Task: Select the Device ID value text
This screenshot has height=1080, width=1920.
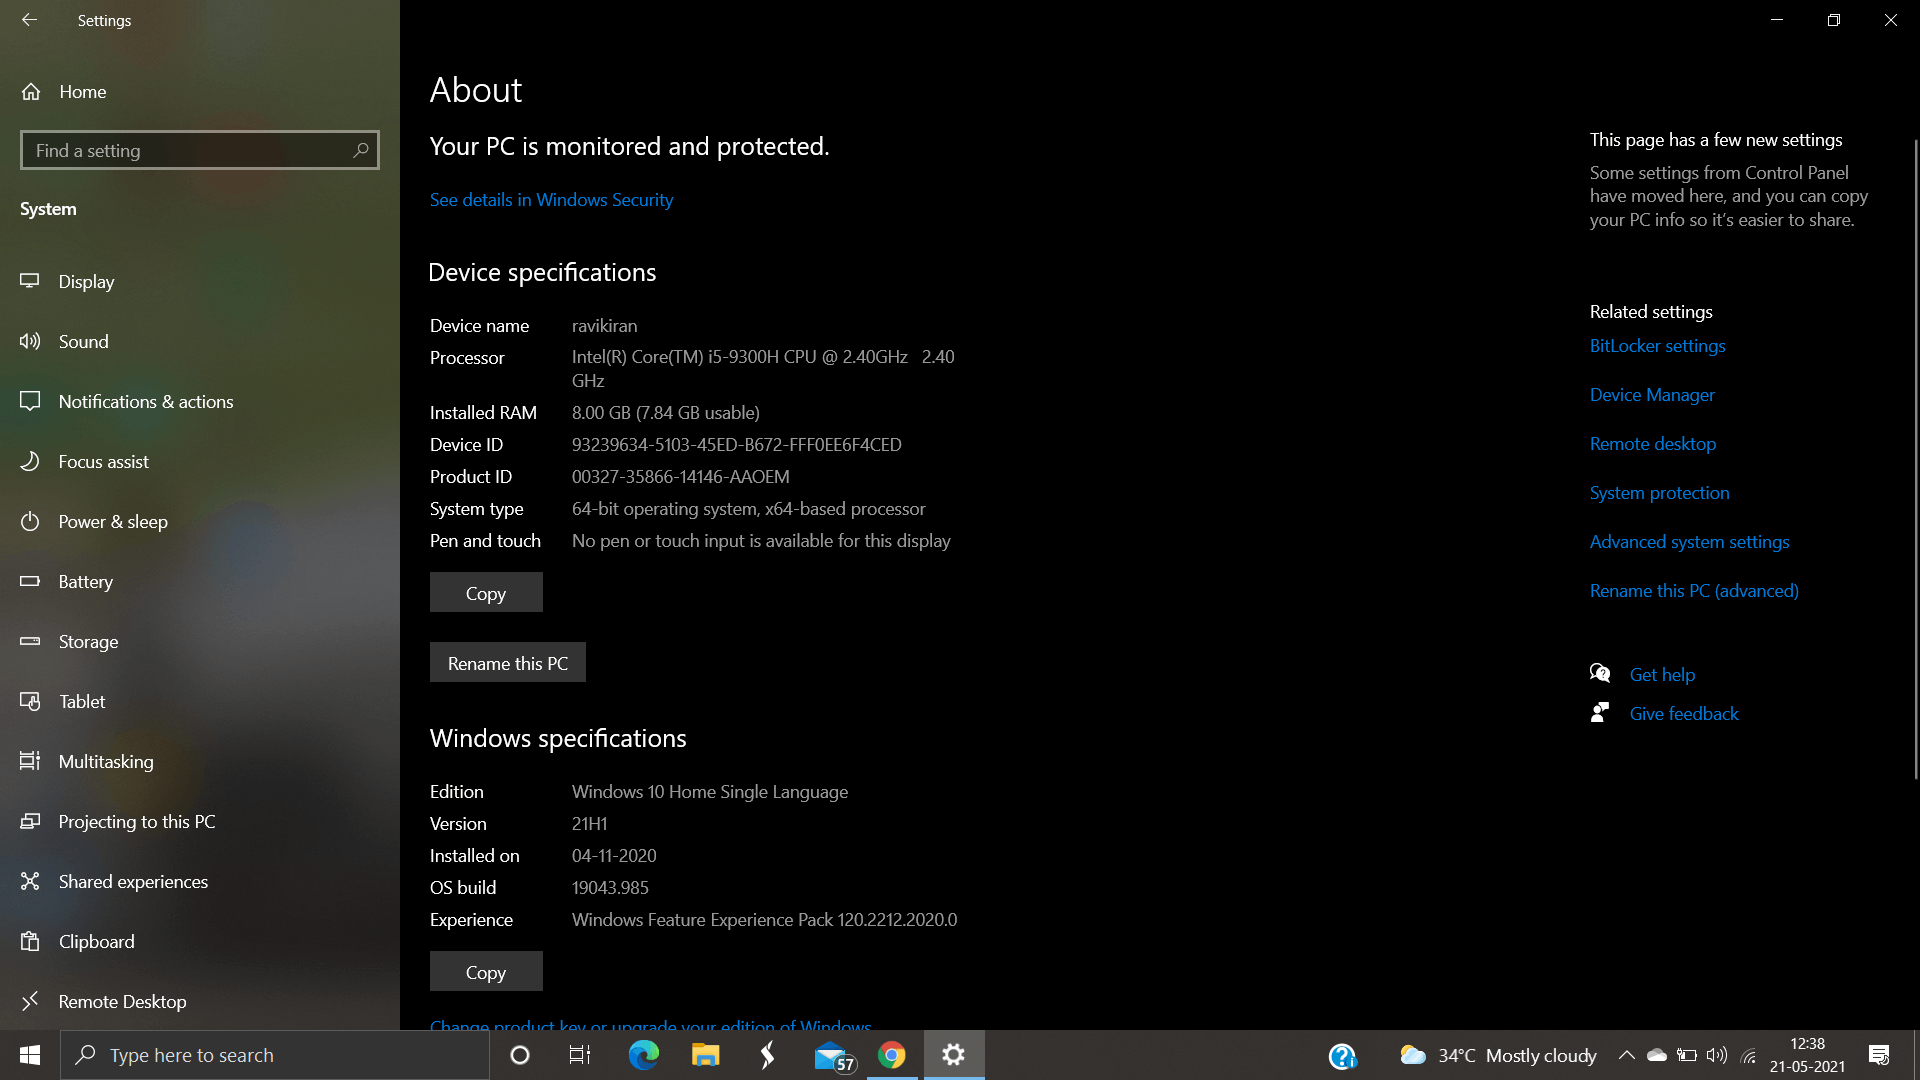Action: [736, 444]
